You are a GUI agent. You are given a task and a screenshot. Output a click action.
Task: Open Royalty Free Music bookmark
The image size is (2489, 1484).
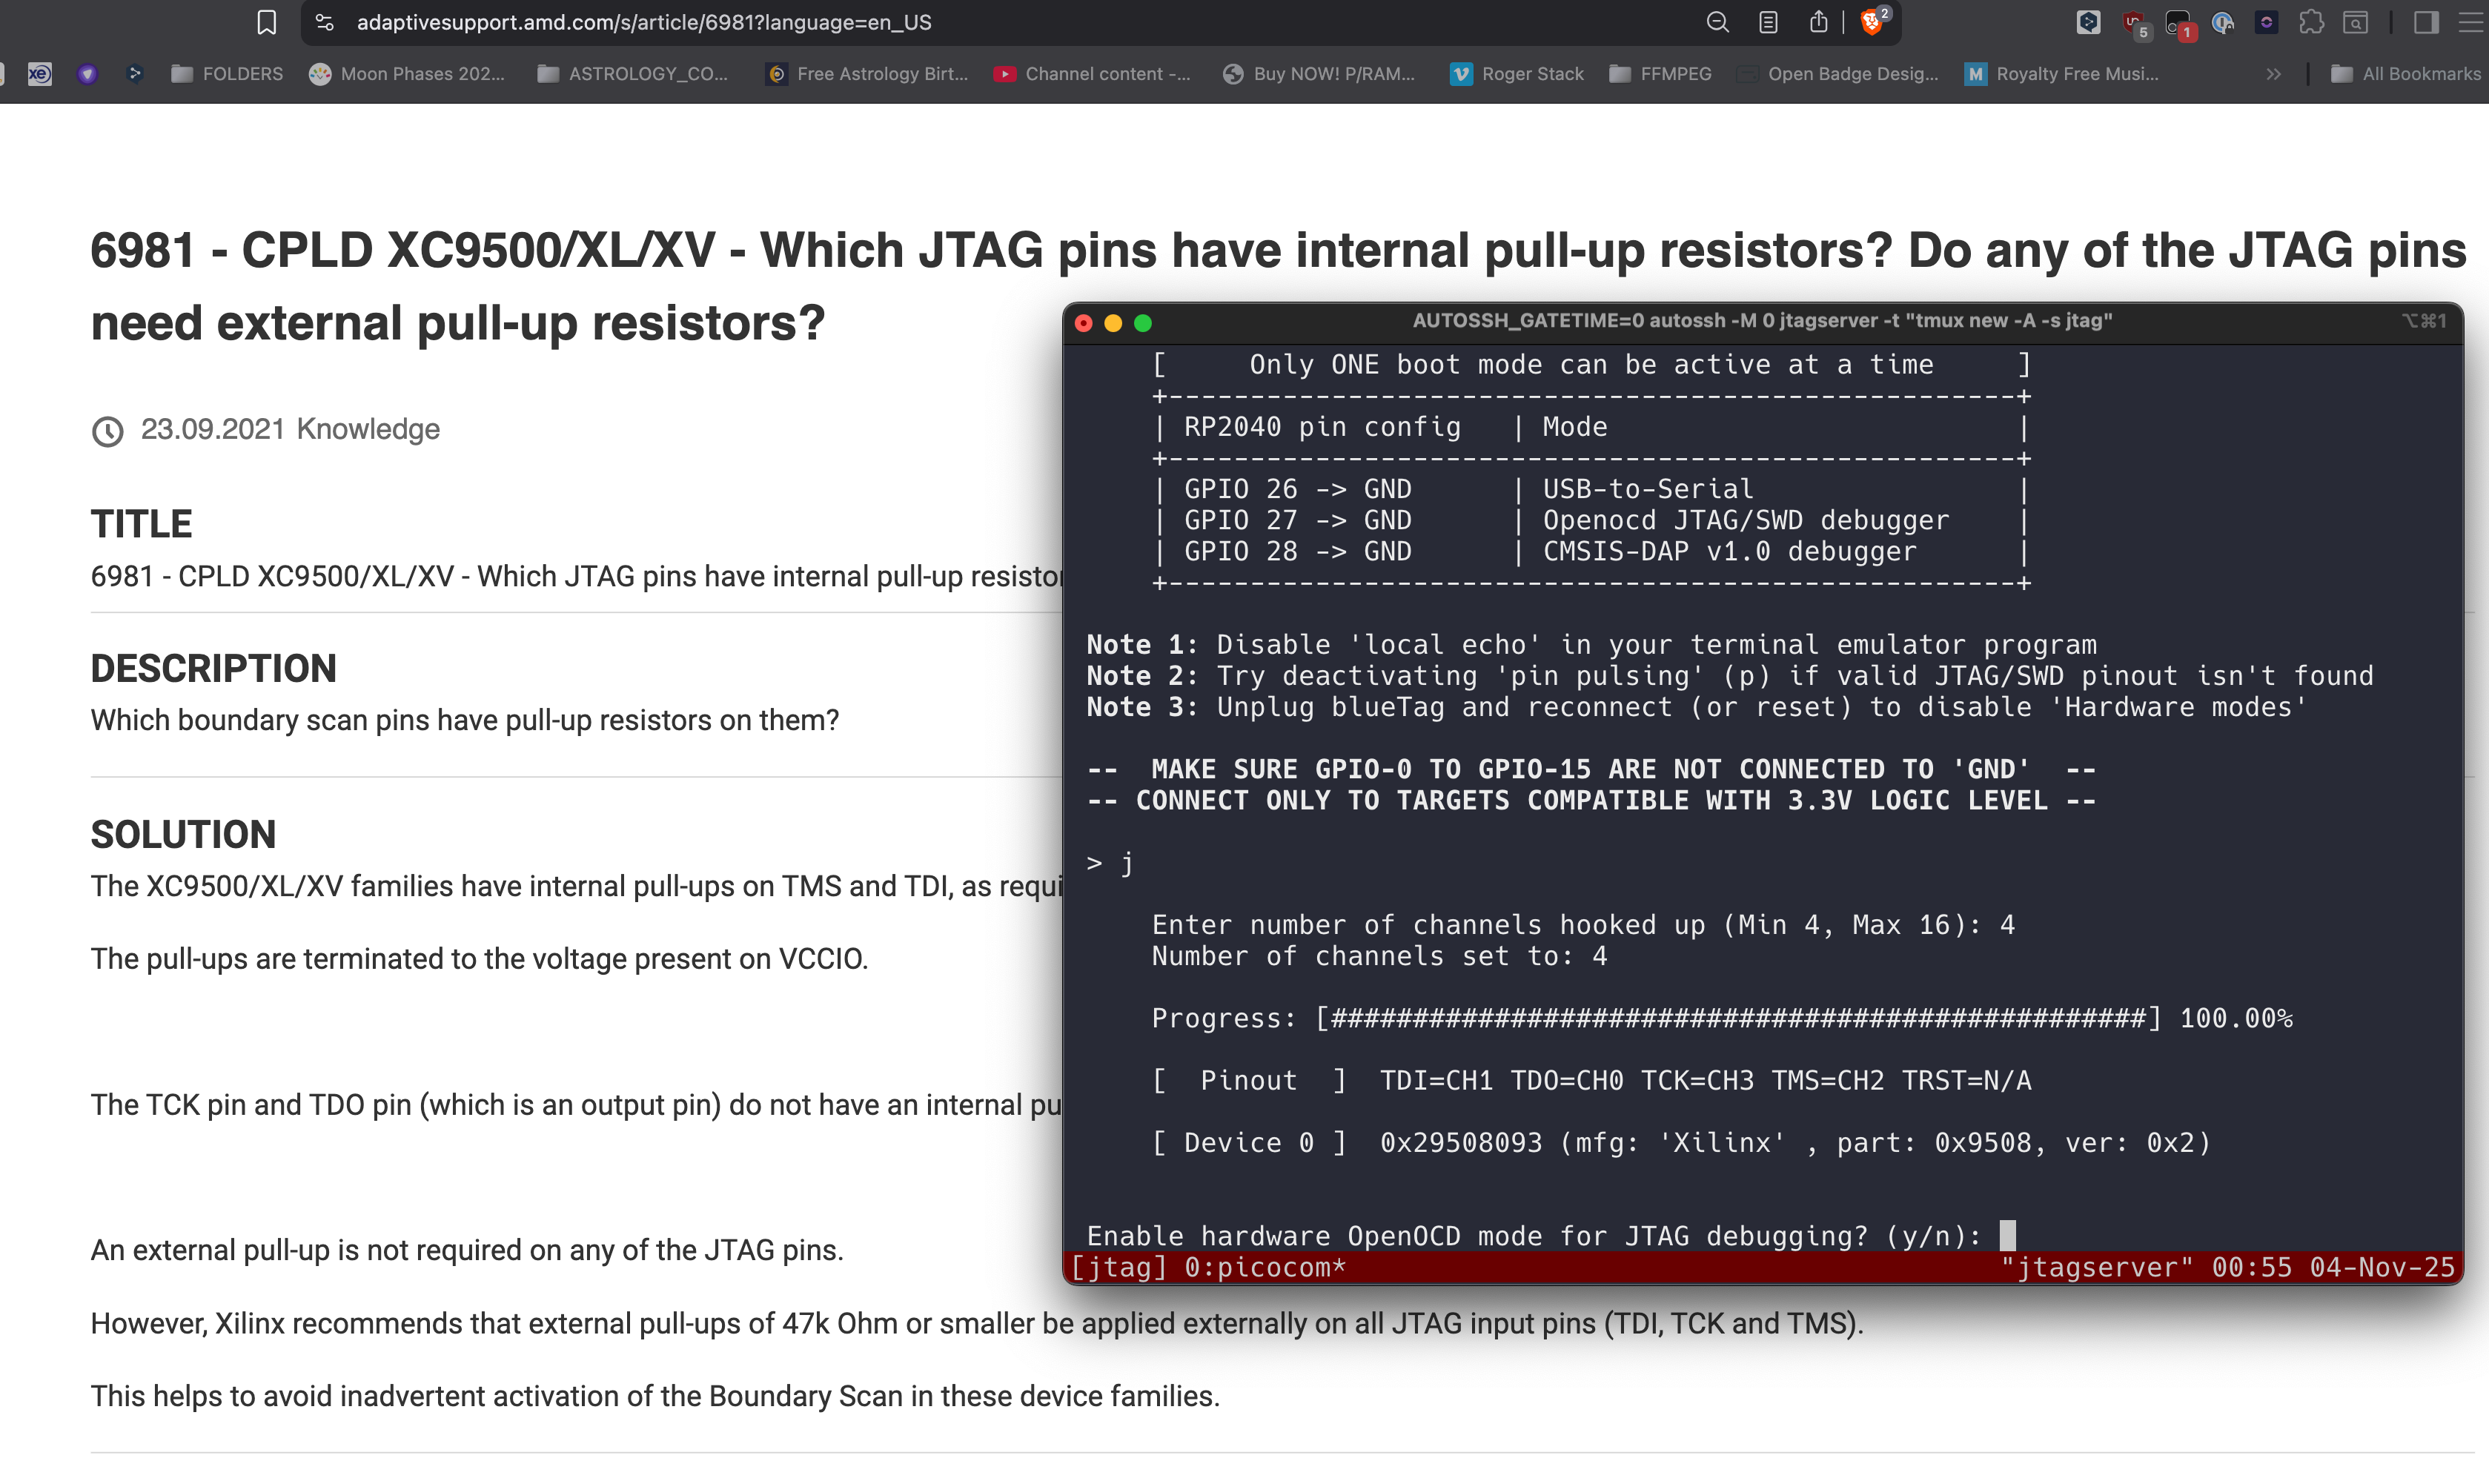[x=2062, y=74]
